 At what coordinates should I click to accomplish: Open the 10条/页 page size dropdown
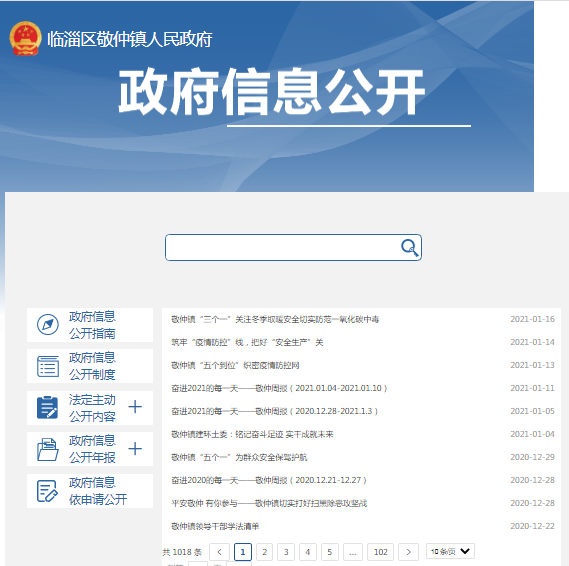tap(450, 551)
